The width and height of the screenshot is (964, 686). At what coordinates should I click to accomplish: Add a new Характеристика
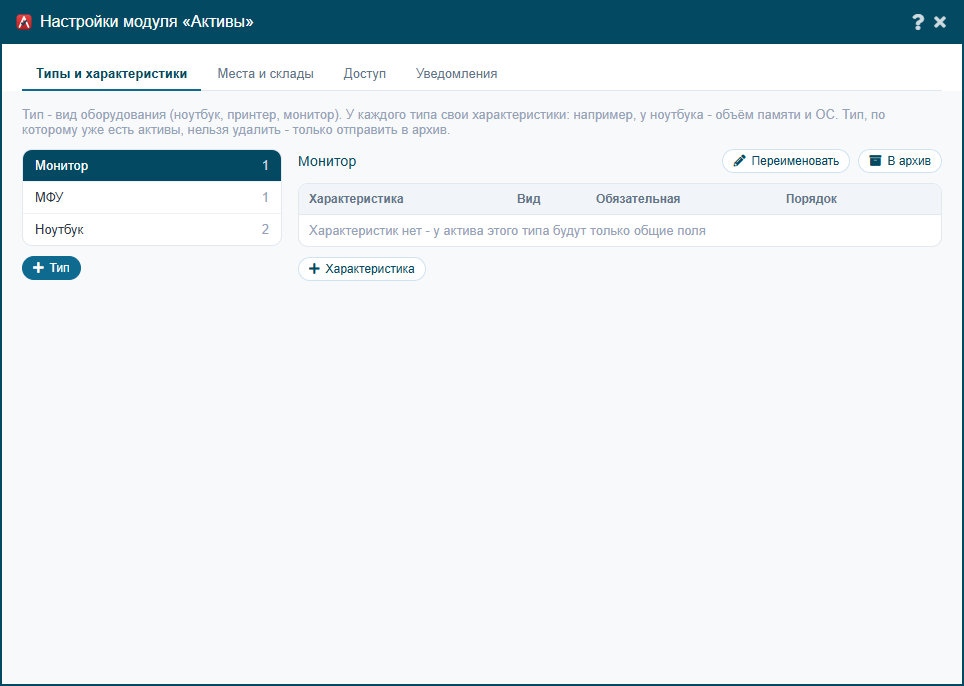point(362,269)
